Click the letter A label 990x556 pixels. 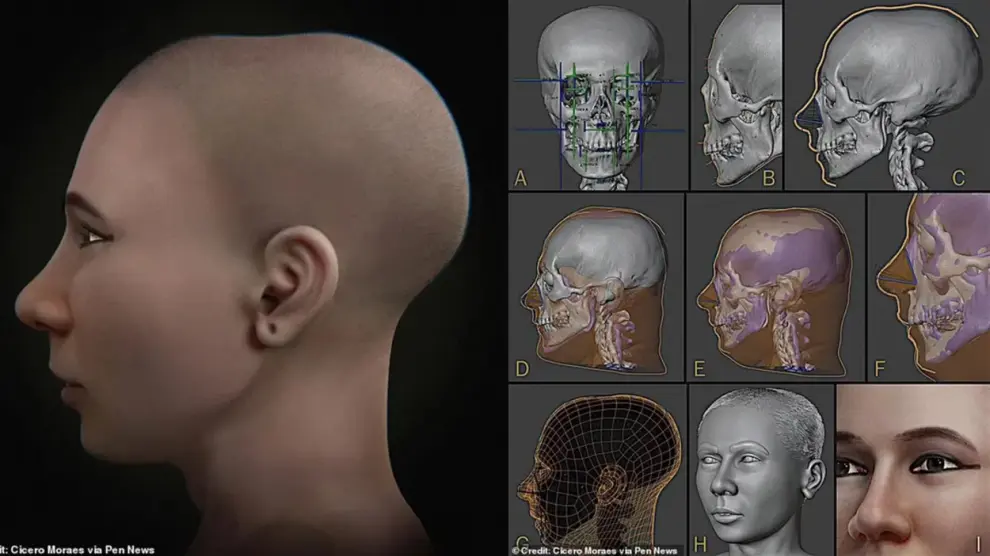520,179
